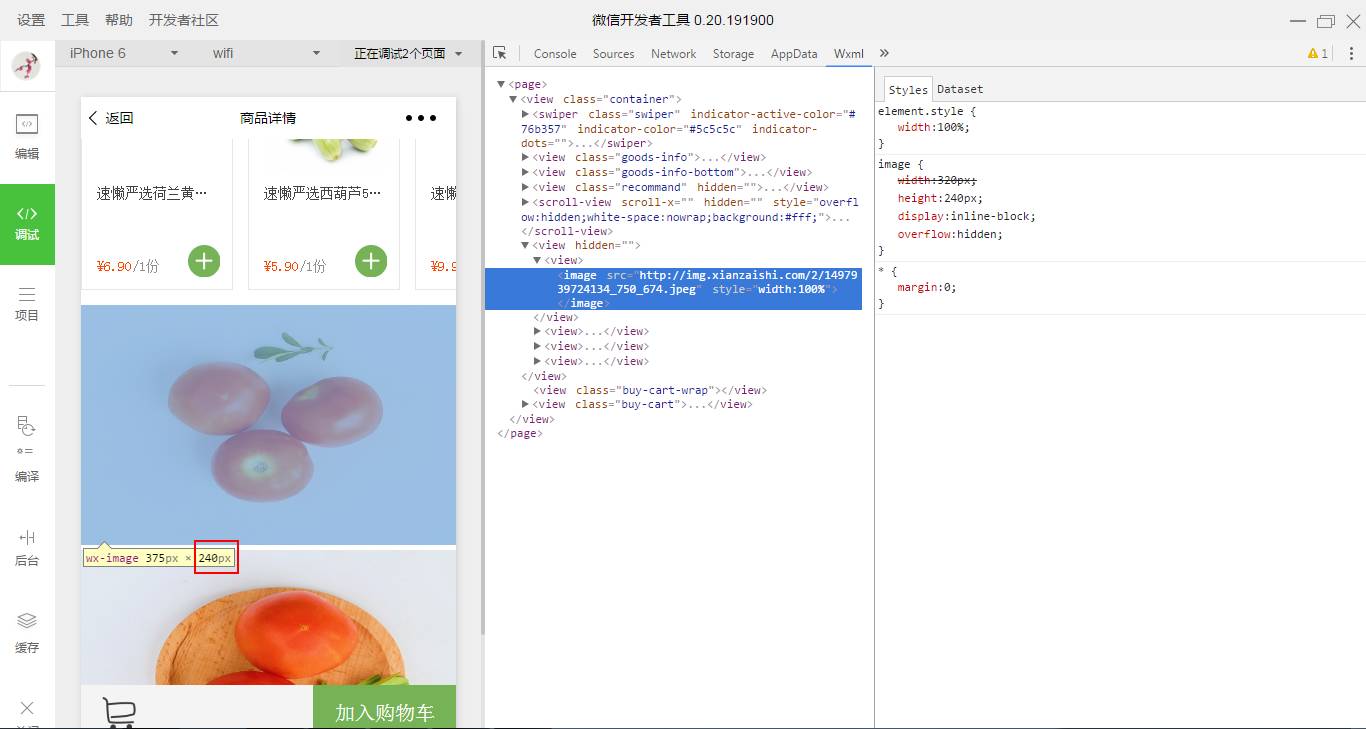
Task: Open the 缓存 cache sidebar icon
Action: (x=27, y=633)
